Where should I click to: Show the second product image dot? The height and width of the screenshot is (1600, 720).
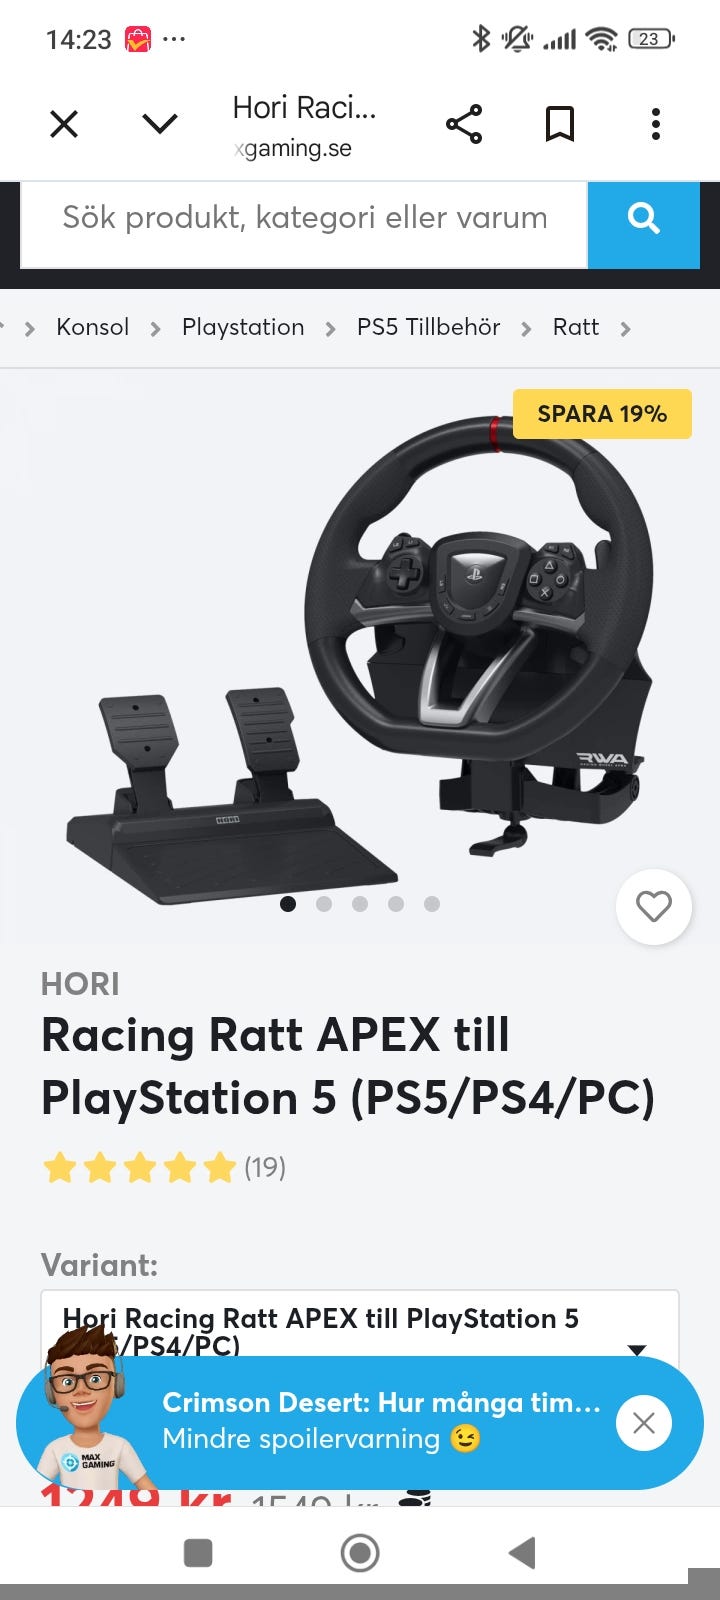[x=324, y=904]
